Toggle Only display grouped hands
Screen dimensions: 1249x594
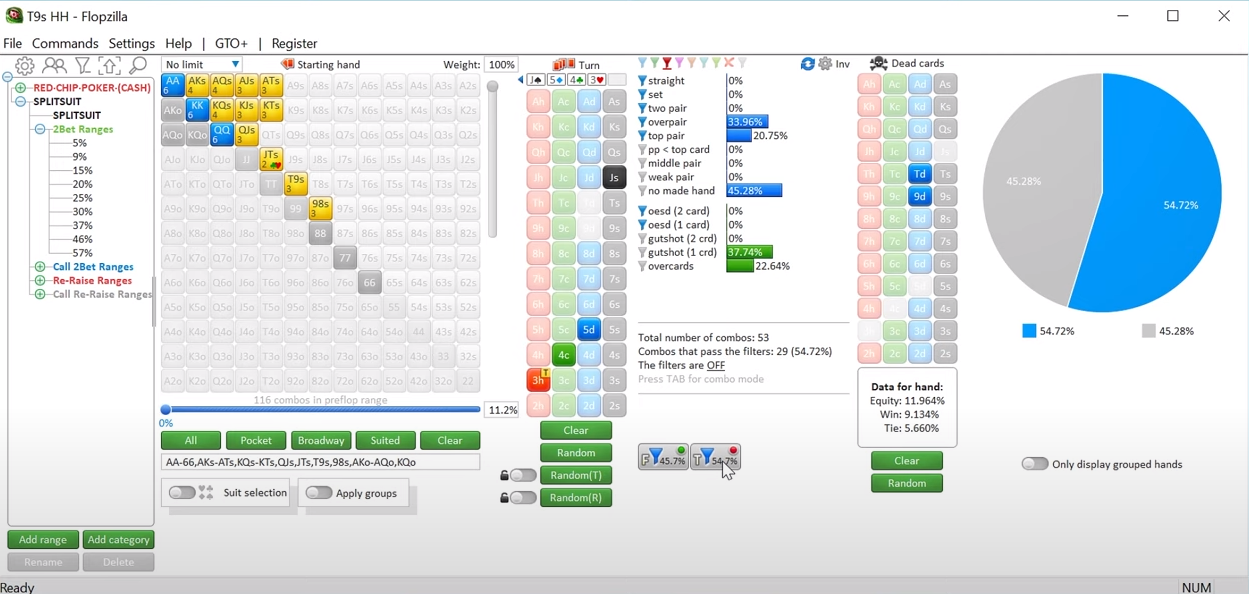(1035, 464)
